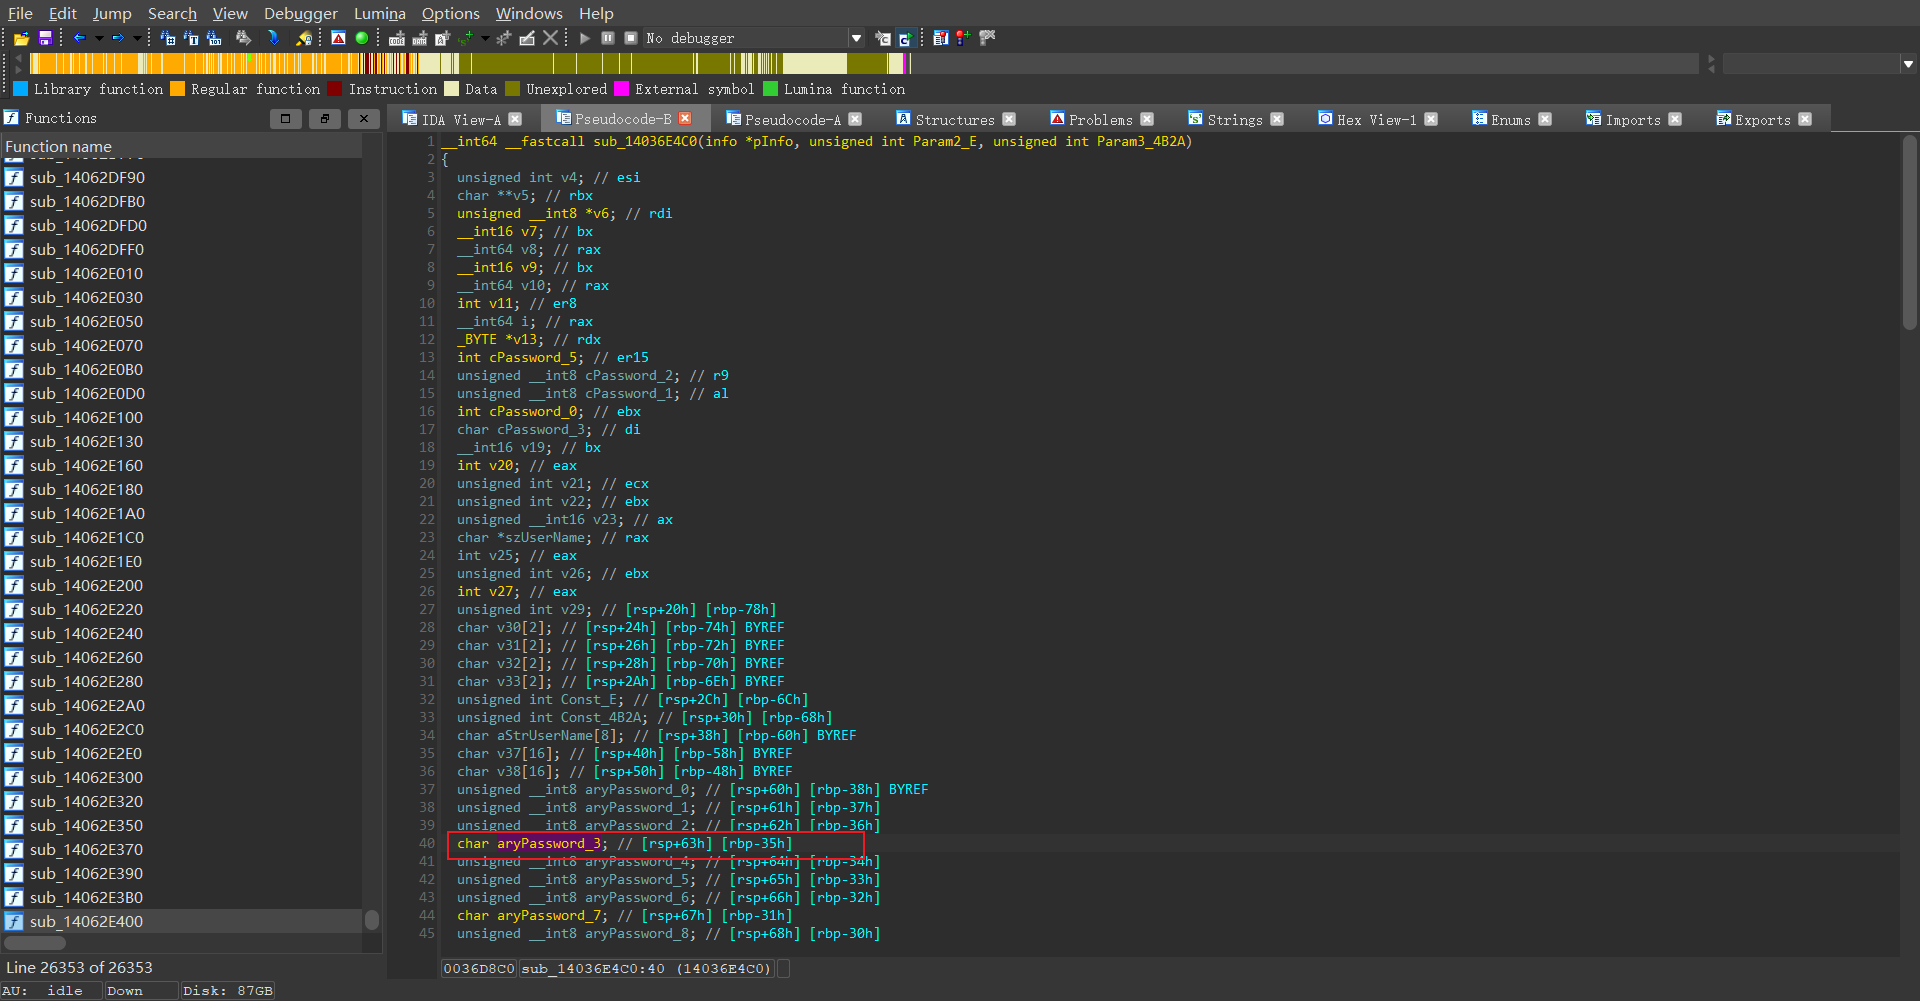The image size is (1920, 1001).
Task: Select sub_14062E200 in Functions list
Action: click(x=86, y=585)
